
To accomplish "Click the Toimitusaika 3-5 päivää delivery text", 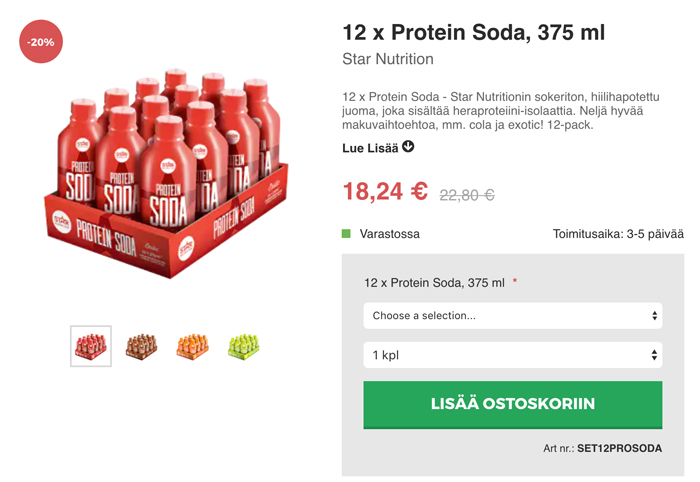I will [x=618, y=234].
